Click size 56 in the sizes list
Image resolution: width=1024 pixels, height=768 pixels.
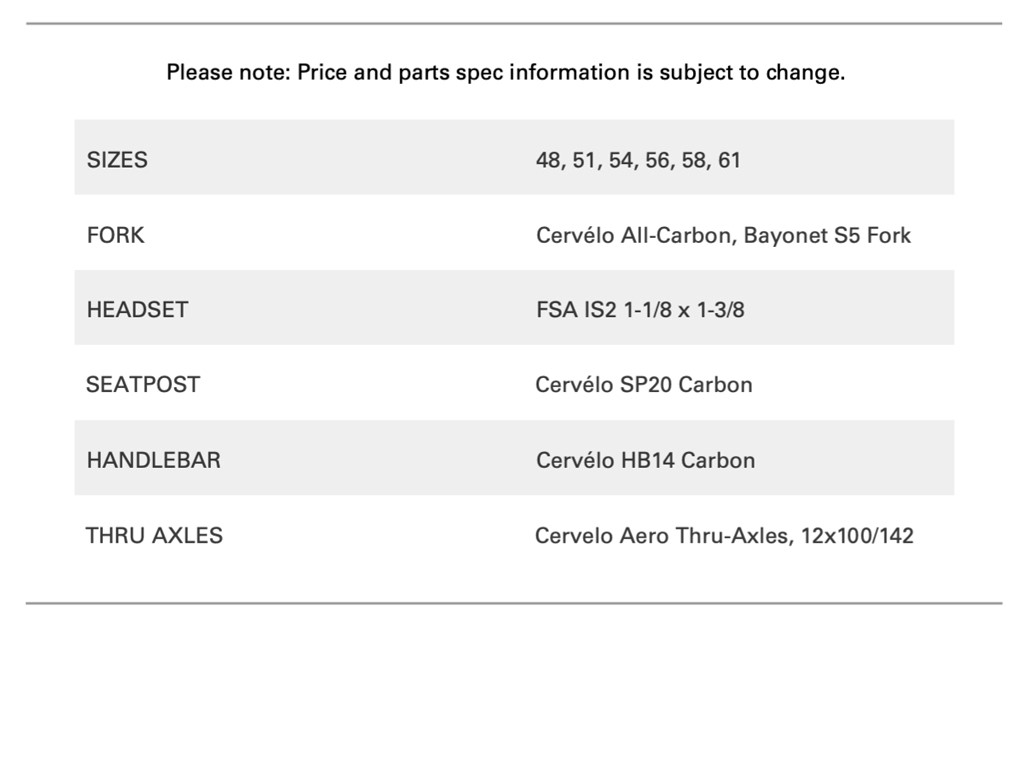tap(658, 160)
